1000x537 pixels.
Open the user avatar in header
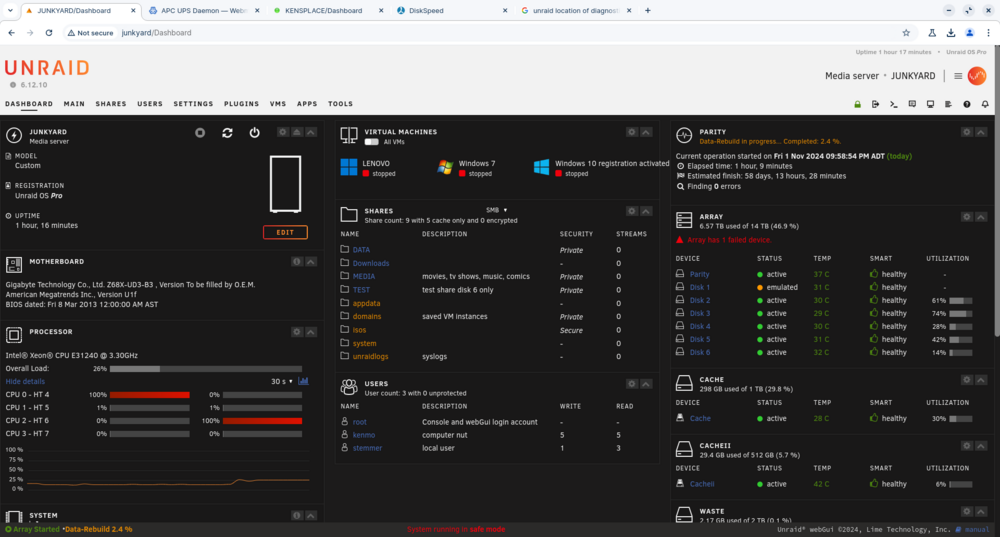(977, 76)
